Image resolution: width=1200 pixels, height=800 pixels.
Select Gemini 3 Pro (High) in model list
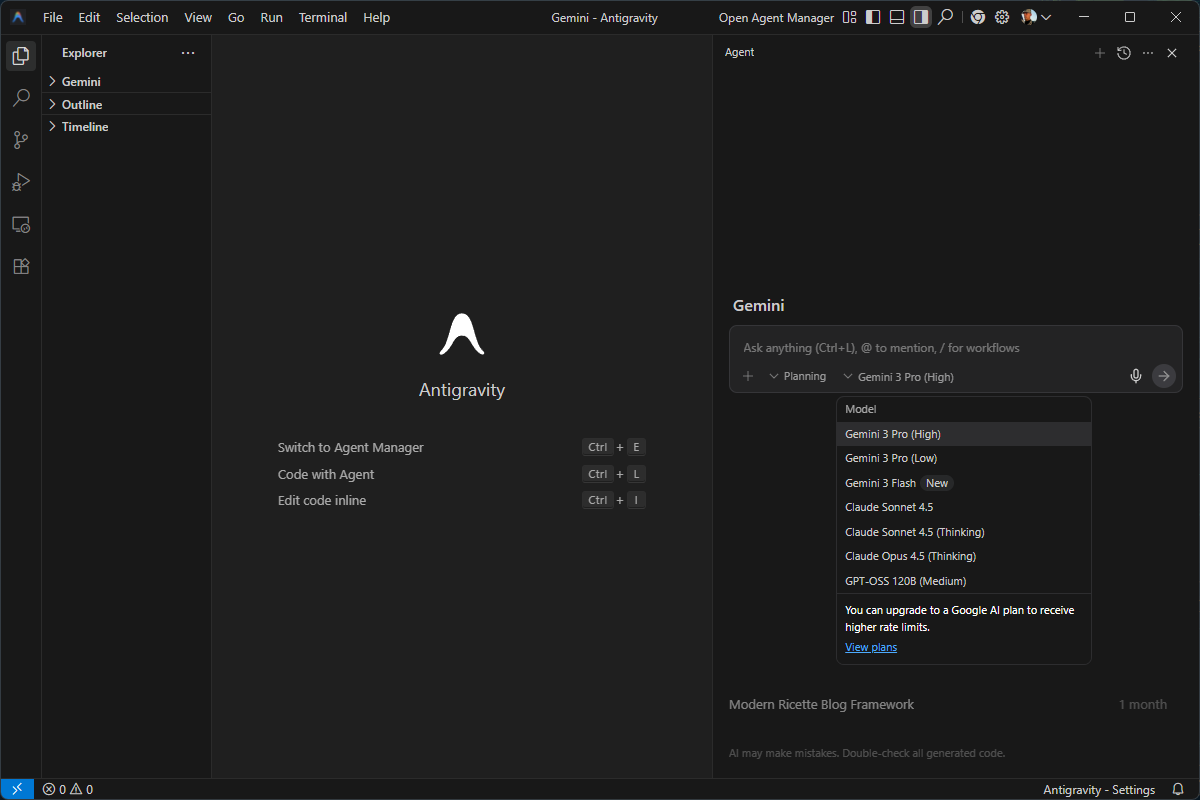[963, 434]
